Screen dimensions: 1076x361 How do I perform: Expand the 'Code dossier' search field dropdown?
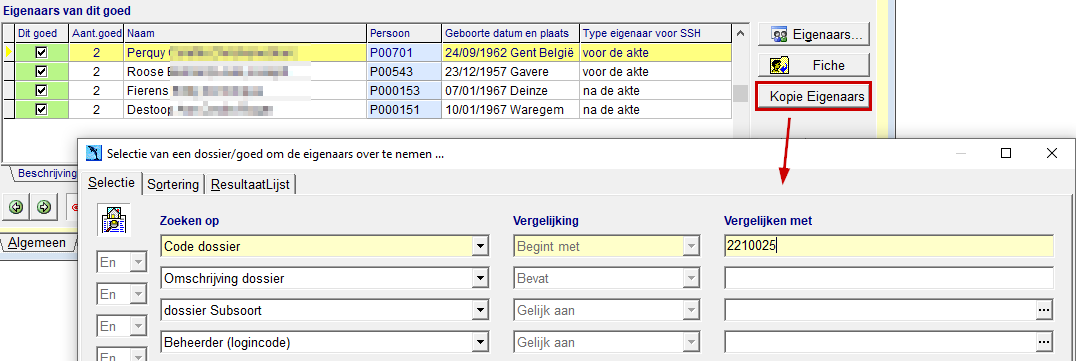(x=481, y=246)
